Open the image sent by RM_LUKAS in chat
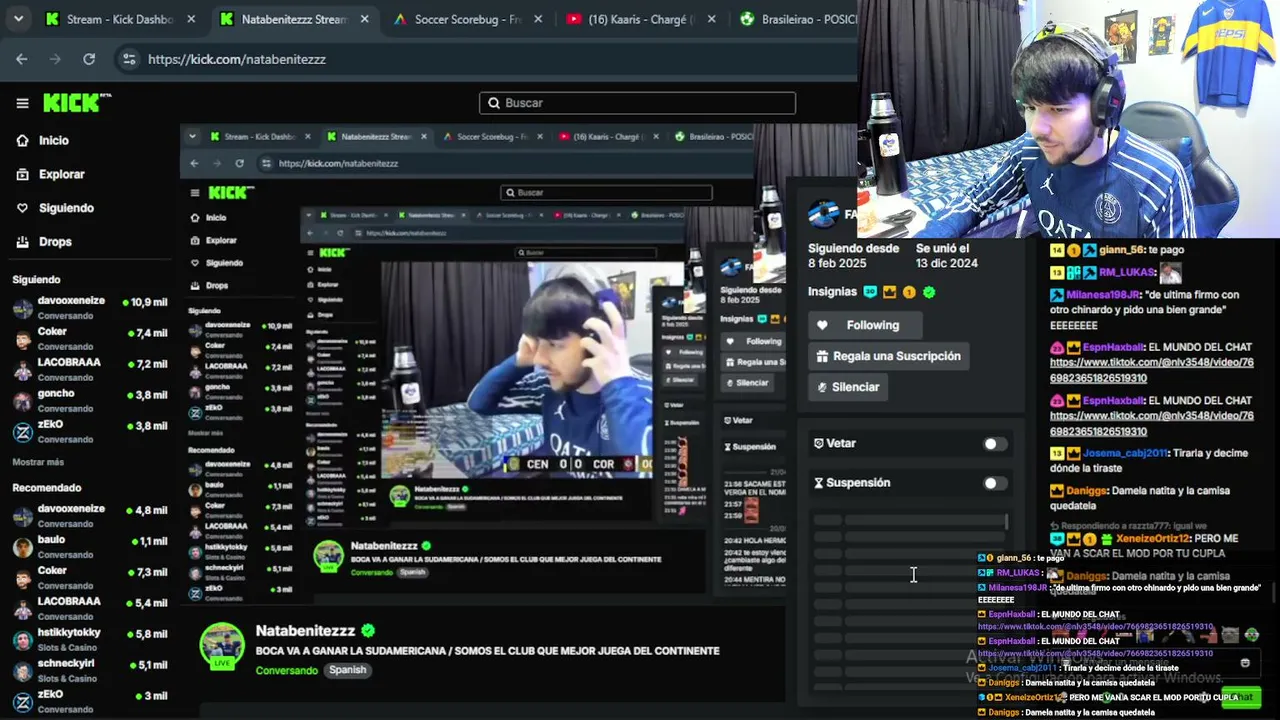 (x=1170, y=273)
